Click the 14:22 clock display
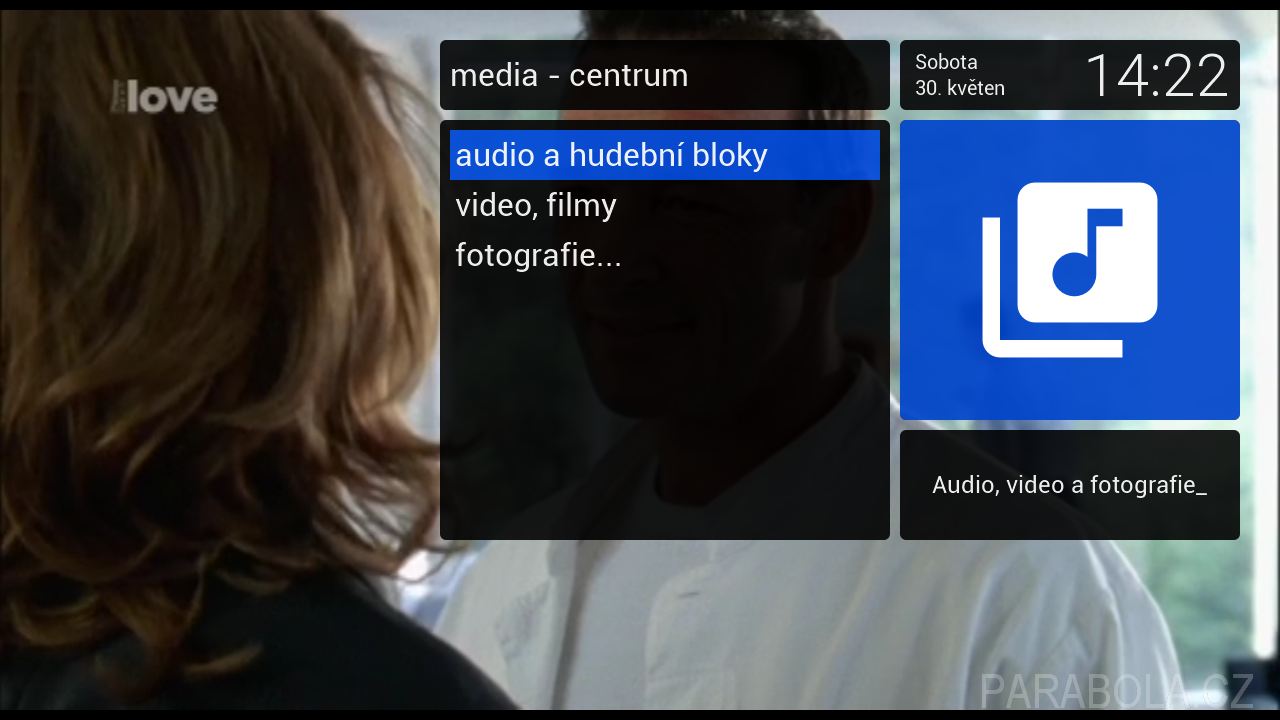1280x720 pixels. (x=1156, y=76)
